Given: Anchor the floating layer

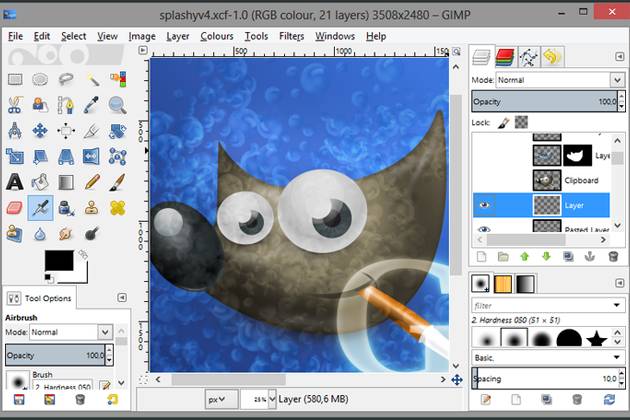Looking at the screenshot, I should click(589, 256).
